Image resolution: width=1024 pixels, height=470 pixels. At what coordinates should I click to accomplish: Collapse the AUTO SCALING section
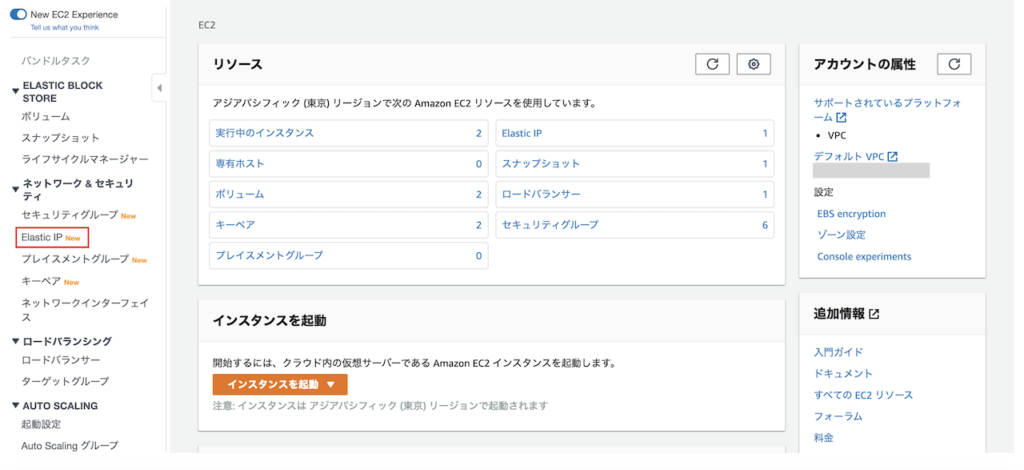[15, 406]
